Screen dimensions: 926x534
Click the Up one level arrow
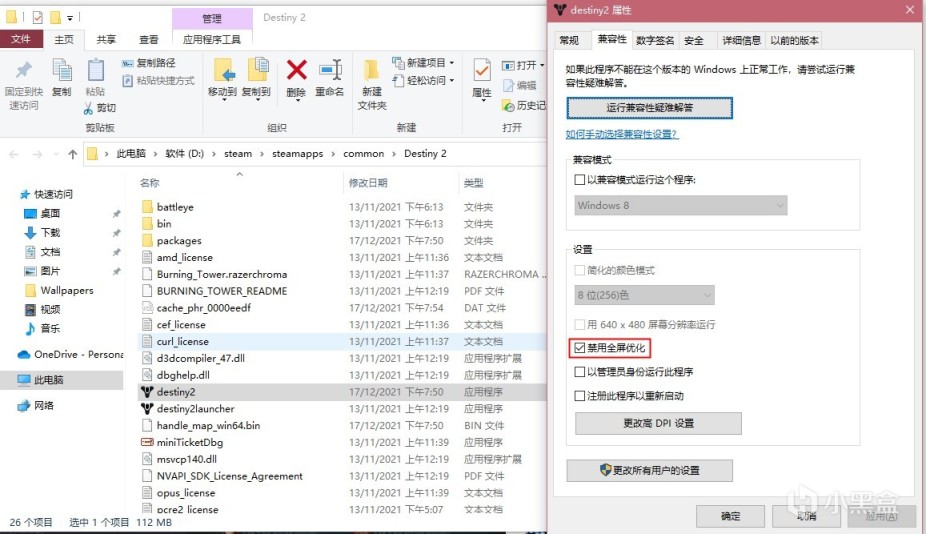click(x=73, y=154)
